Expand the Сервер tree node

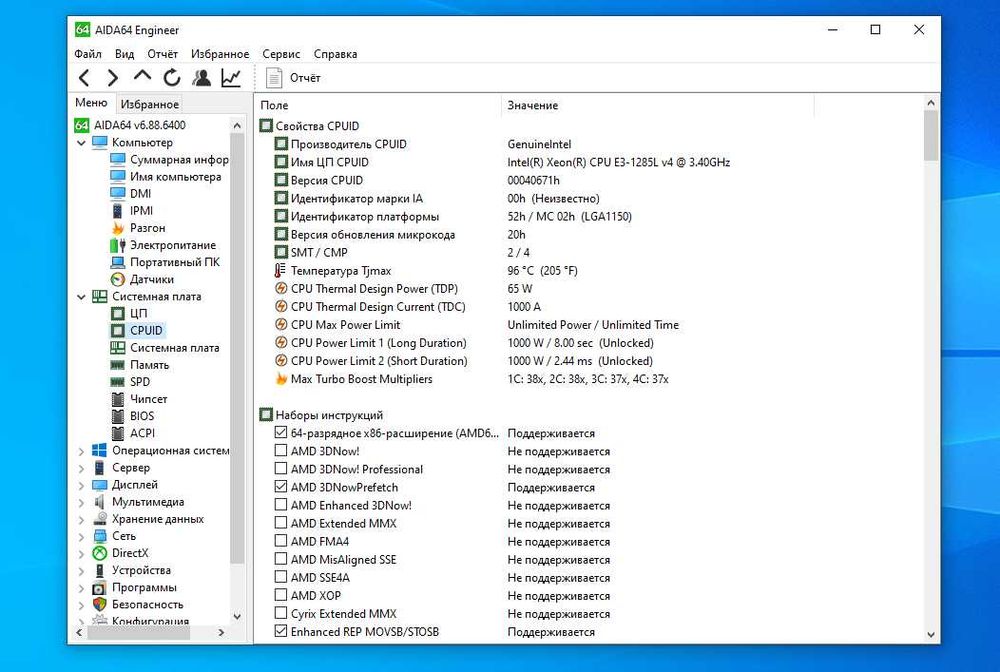(81, 468)
